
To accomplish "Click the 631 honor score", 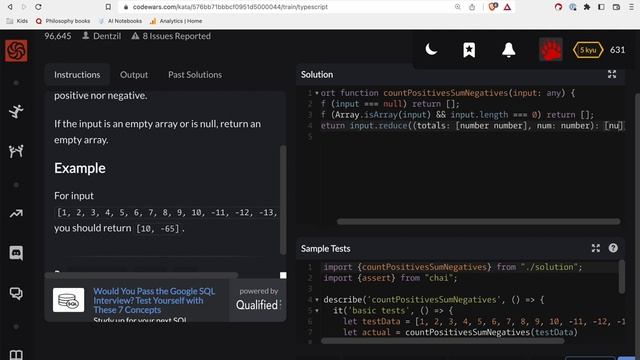I will coord(617,50).
